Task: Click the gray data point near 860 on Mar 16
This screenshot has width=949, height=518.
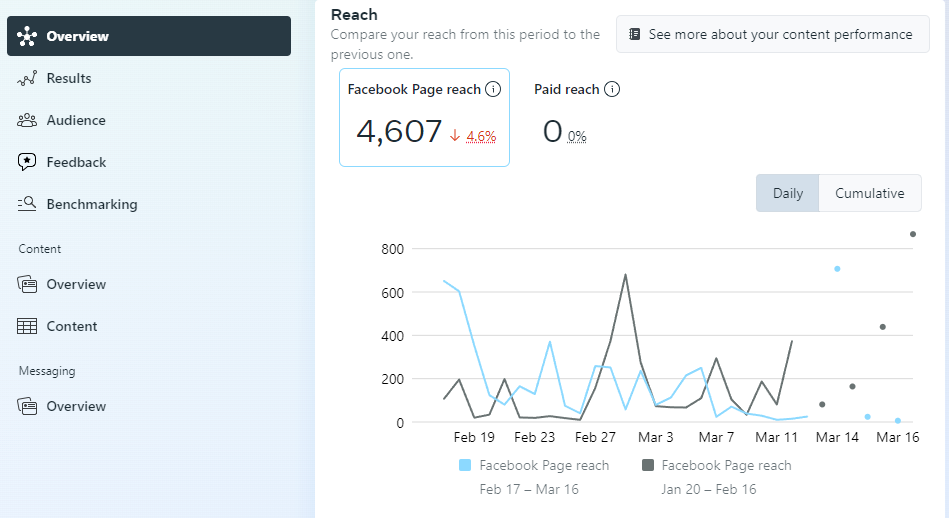Action: [913, 234]
